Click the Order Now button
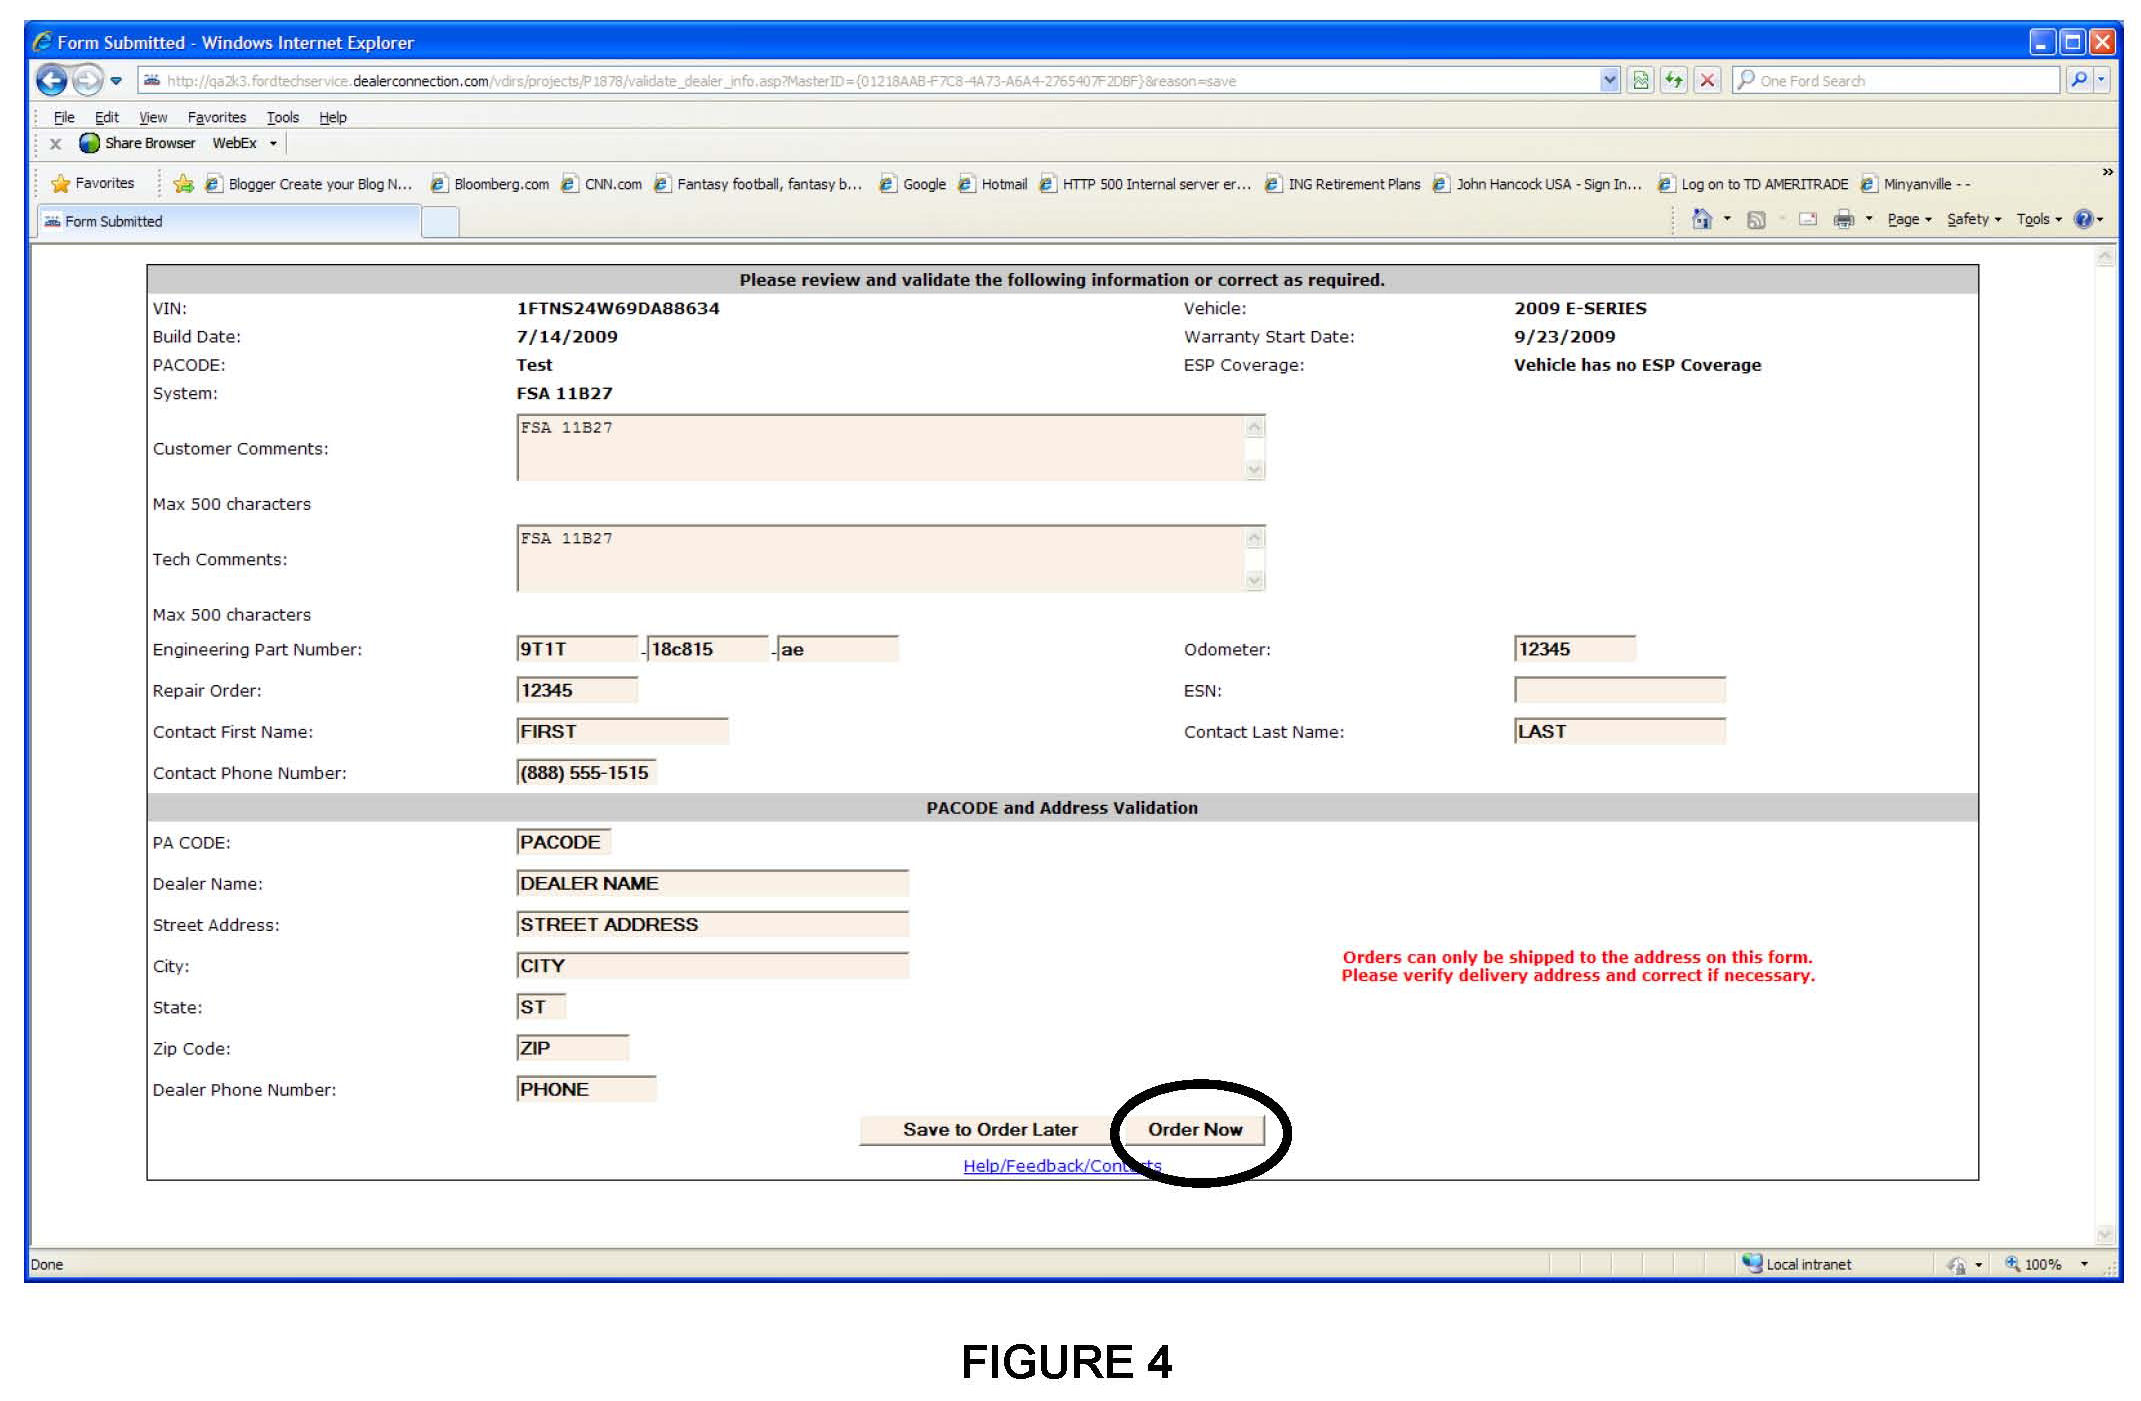 [1194, 1129]
